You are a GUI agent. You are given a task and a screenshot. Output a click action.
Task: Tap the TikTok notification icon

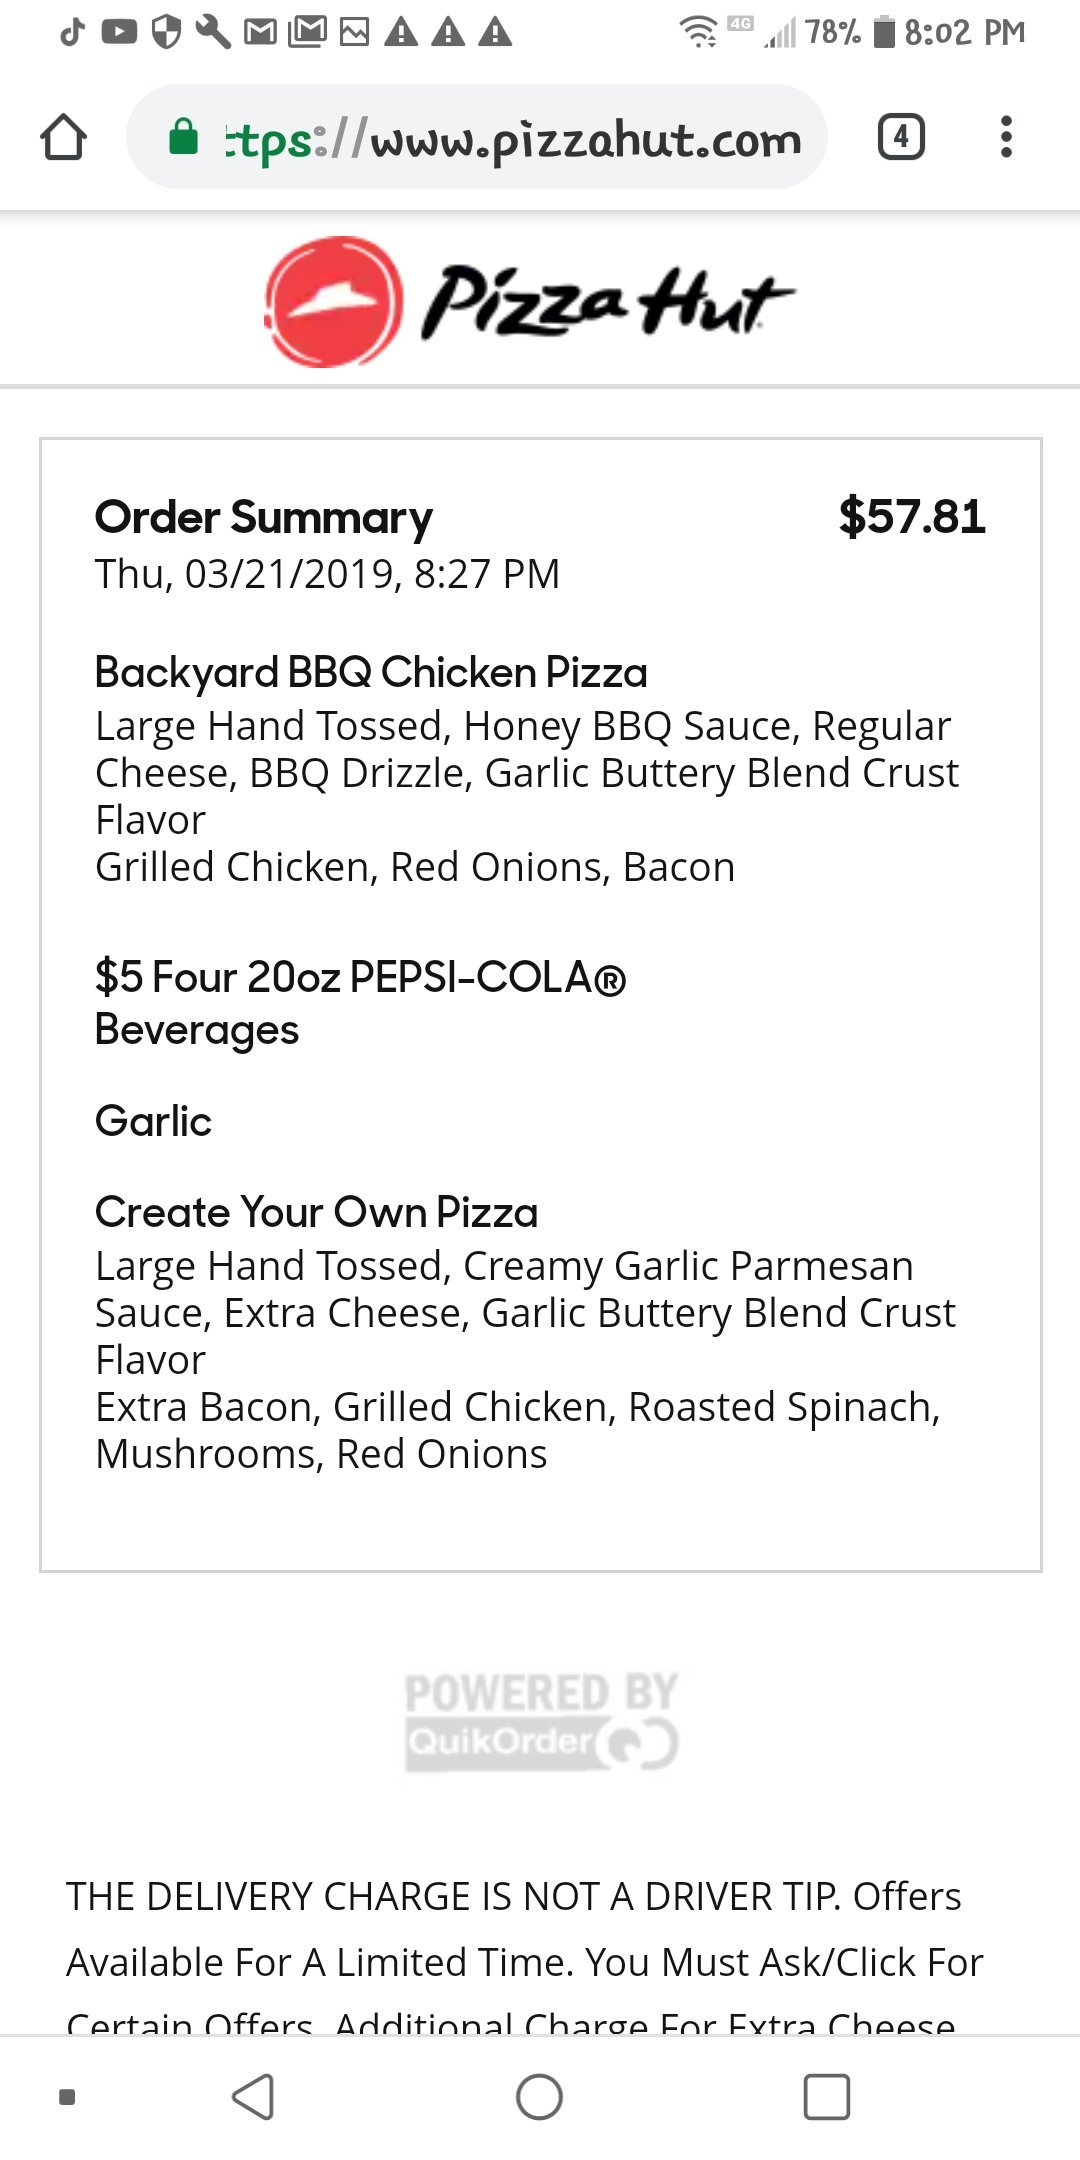coord(72,33)
